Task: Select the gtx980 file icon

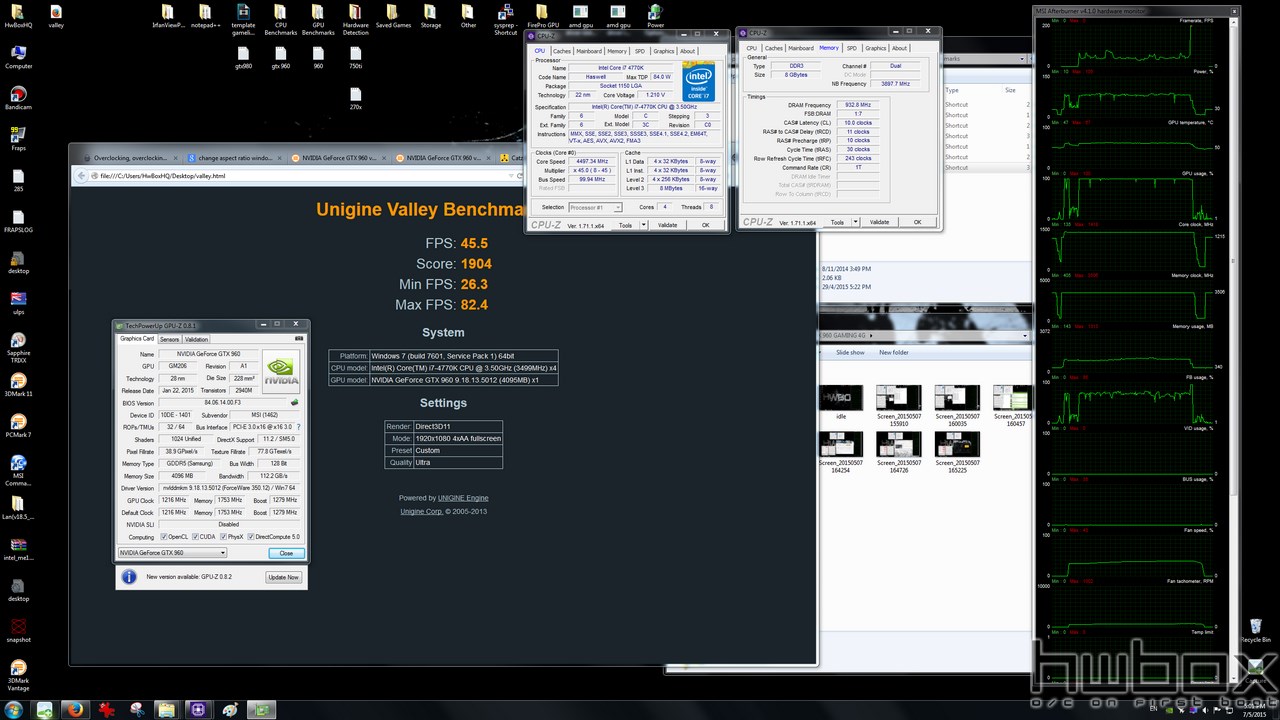Action: coord(243,57)
